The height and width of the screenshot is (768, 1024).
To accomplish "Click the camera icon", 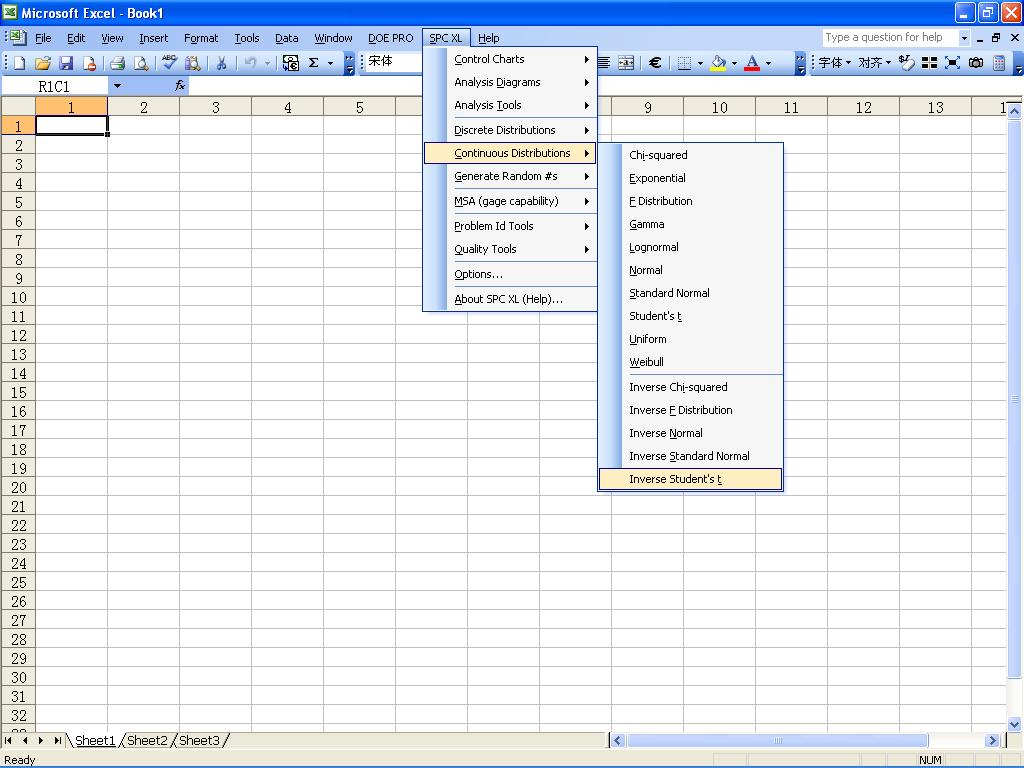I will click(976, 63).
